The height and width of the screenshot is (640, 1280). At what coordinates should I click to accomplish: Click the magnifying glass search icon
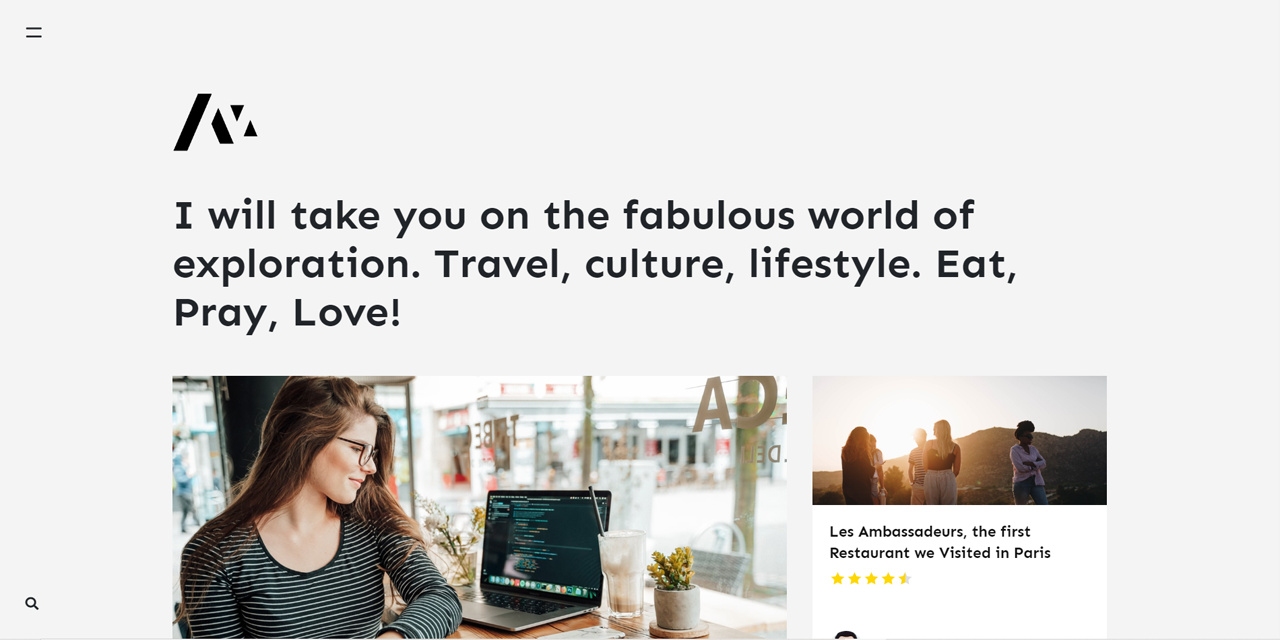coord(32,603)
